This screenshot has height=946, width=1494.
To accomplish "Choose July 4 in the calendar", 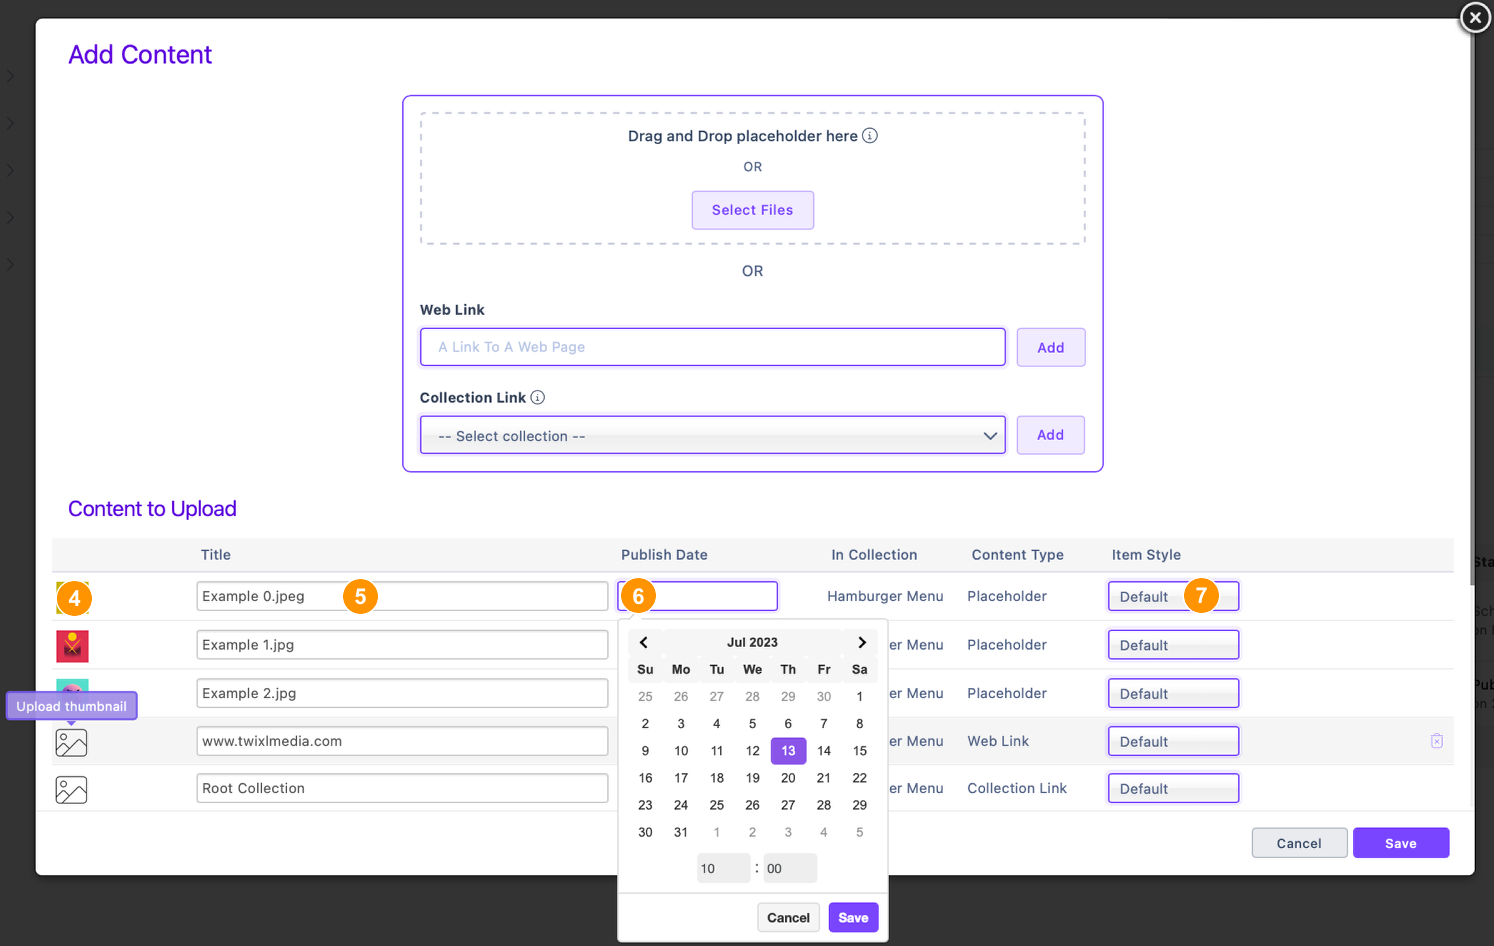I will click(x=717, y=724).
